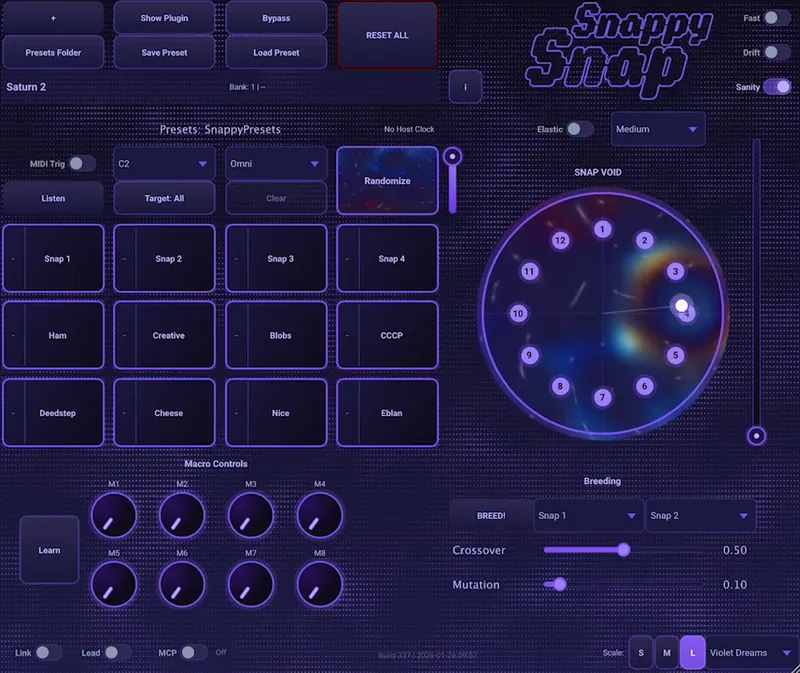Click node 9 in Snap Void

[529, 355]
